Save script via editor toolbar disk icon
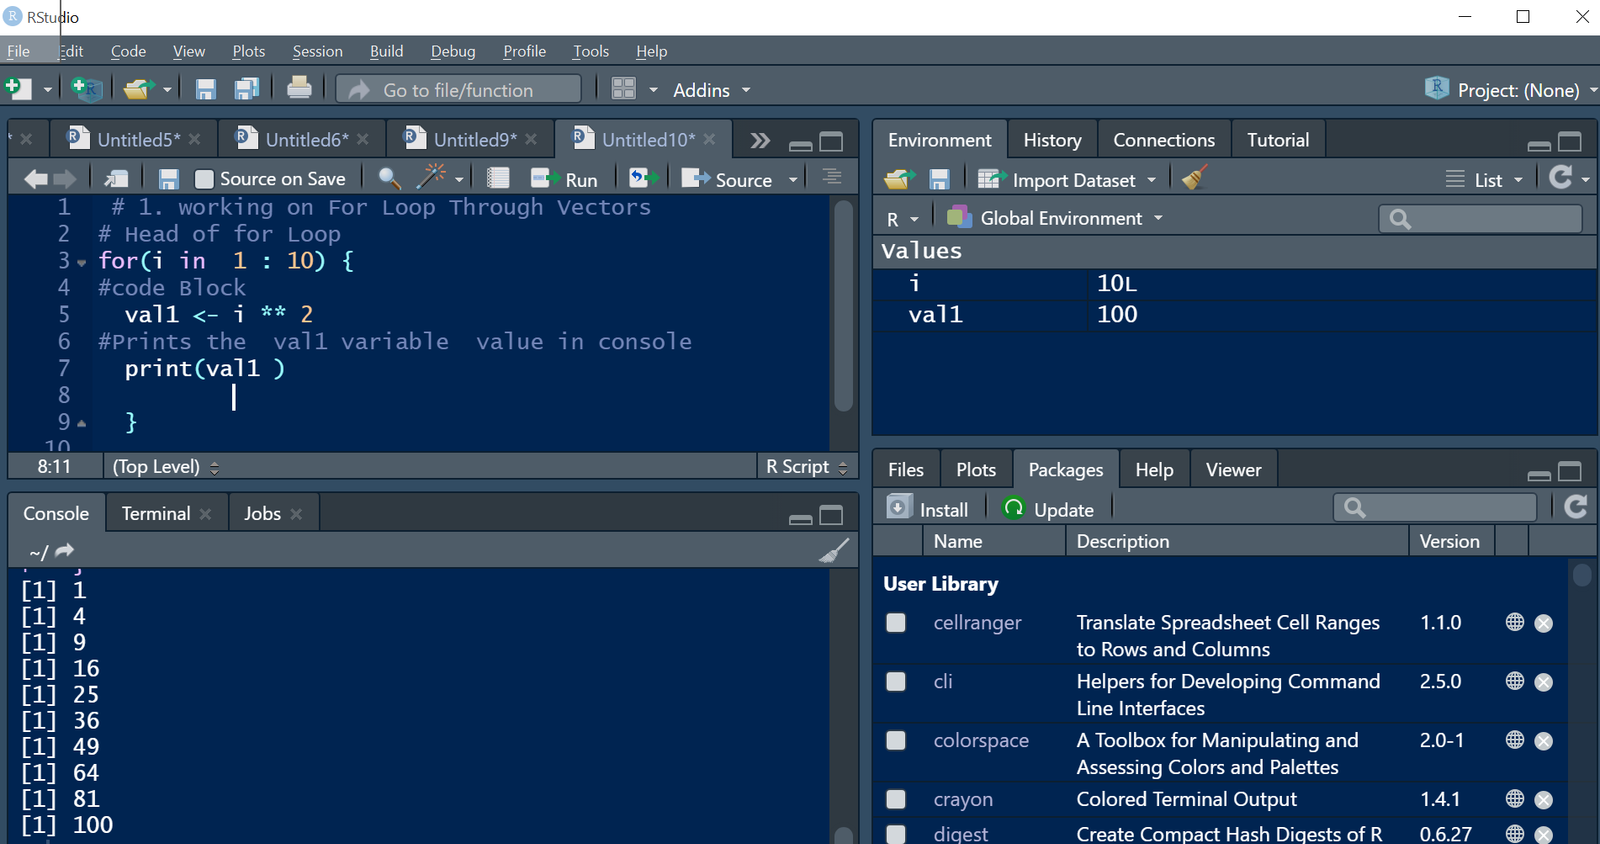The height and width of the screenshot is (844, 1600). 169,179
